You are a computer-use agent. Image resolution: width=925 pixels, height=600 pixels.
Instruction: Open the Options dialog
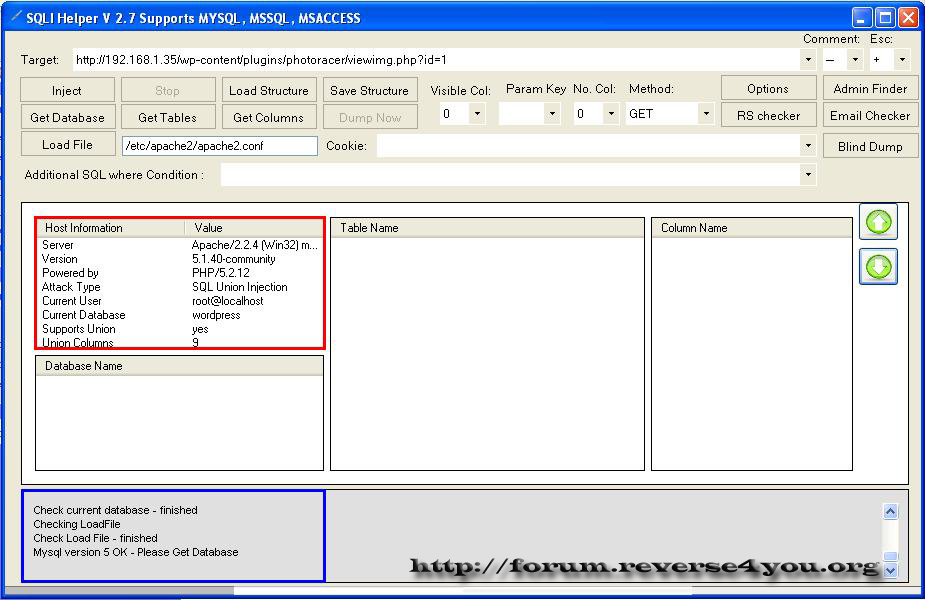[768, 88]
